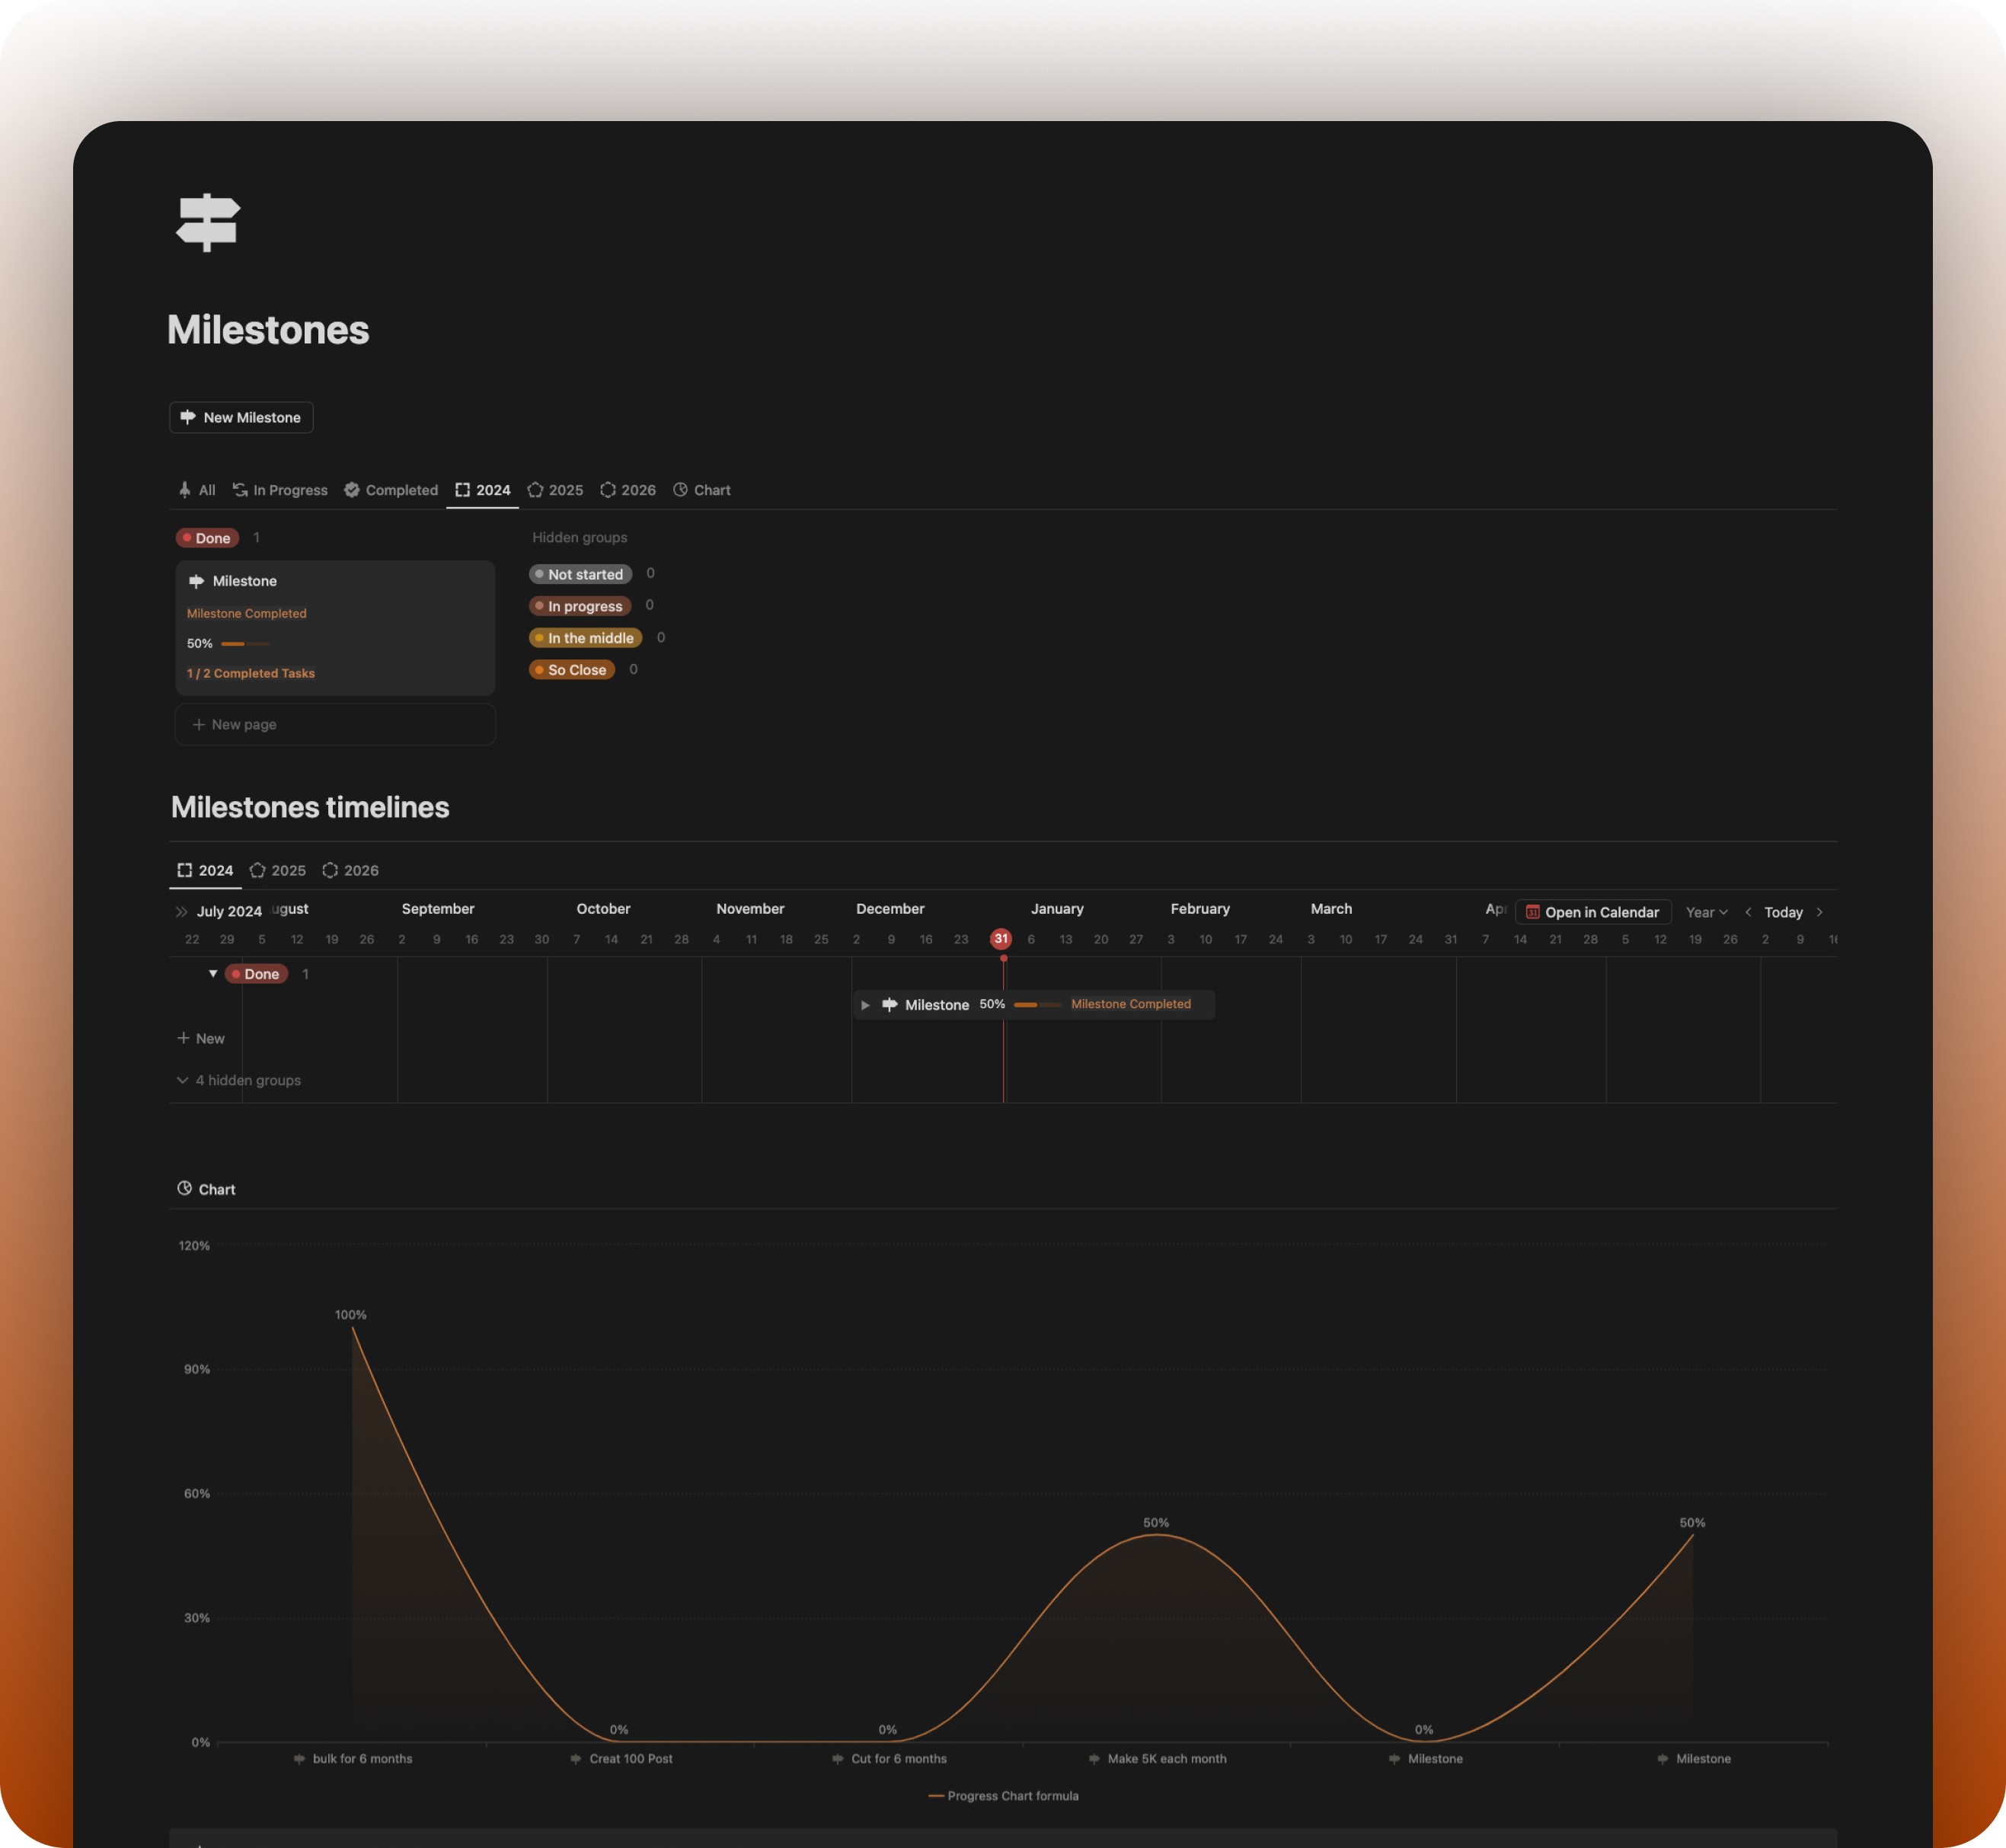The image size is (2006, 1848).
Task: Click the Chart section clock icon
Action: click(x=184, y=1188)
